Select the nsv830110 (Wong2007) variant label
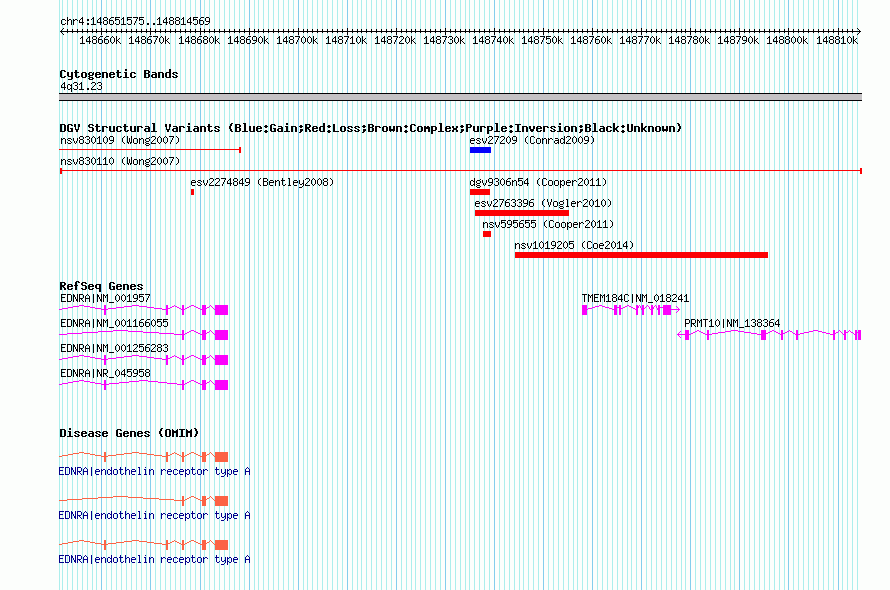890x590 pixels. [x=120, y=161]
